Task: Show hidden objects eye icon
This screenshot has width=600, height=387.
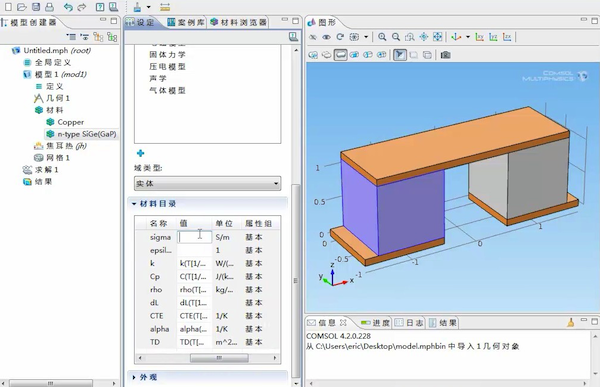Action: 326,37
